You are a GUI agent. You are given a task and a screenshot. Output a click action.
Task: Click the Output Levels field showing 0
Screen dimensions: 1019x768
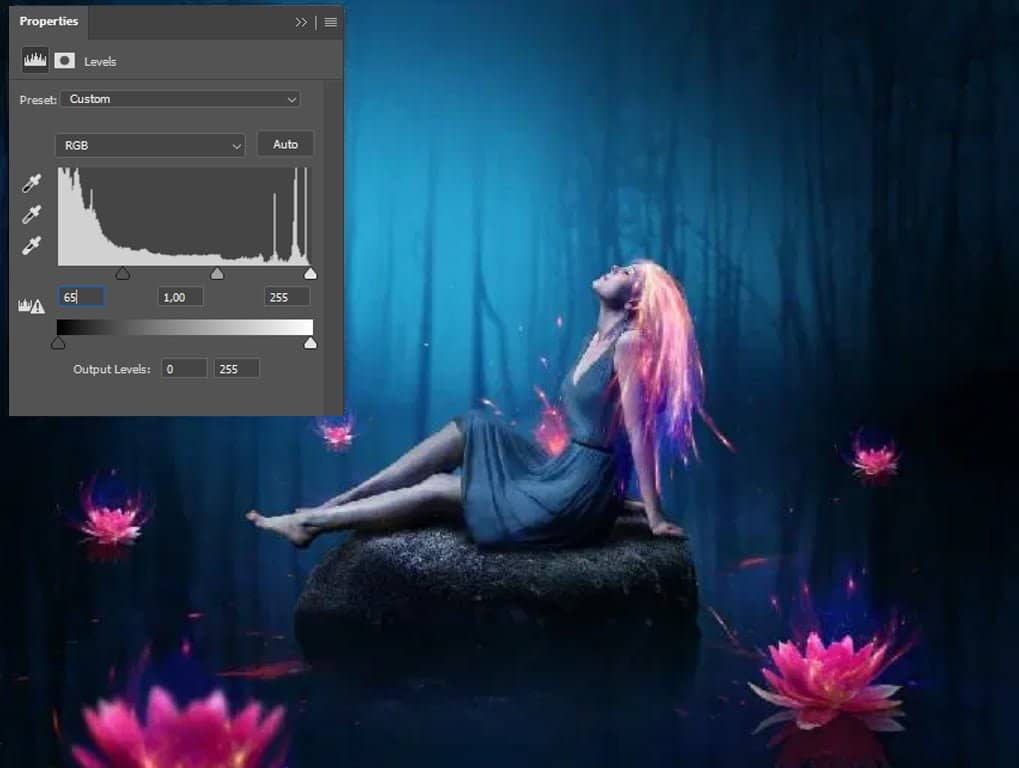tap(184, 369)
